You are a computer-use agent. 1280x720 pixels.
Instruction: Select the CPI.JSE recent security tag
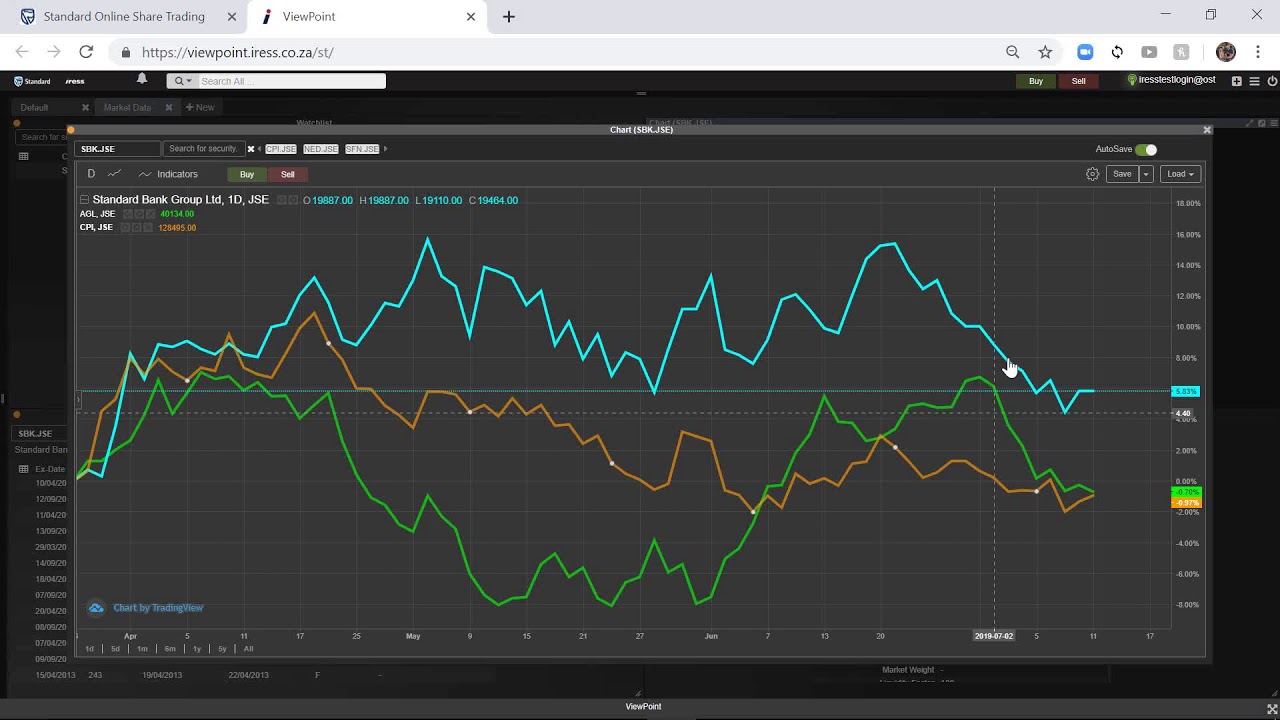[x=281, y=149]
